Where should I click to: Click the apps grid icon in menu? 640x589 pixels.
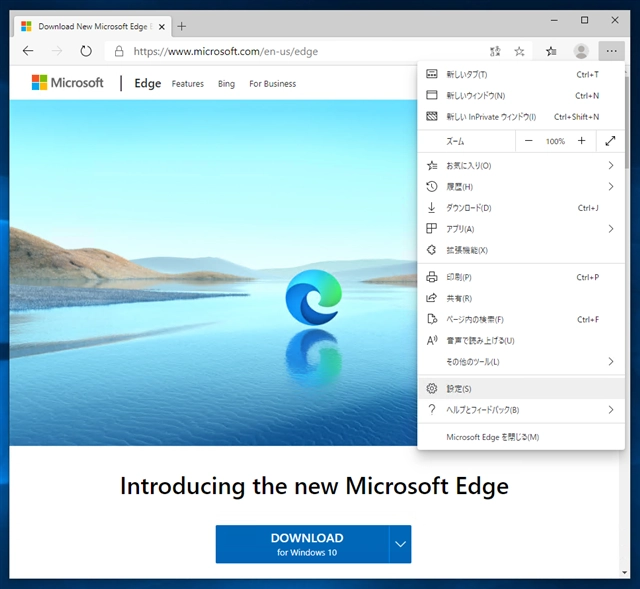[x=431, y=229]
